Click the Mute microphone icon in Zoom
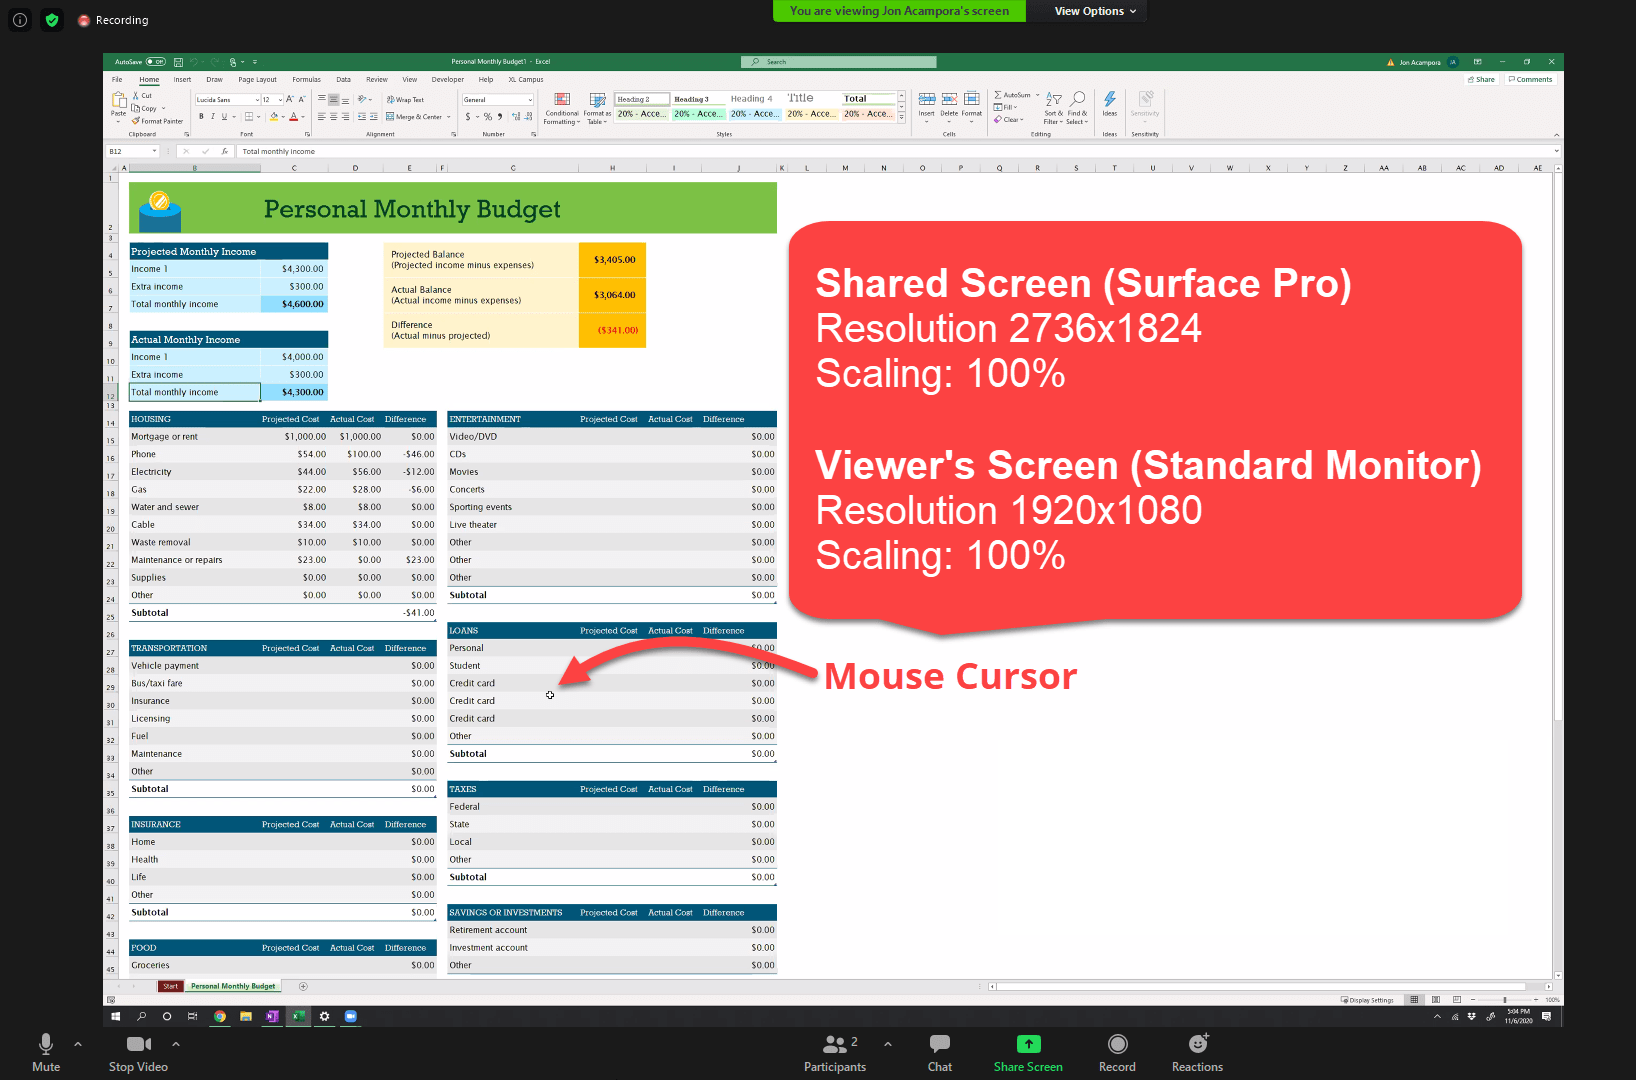This screenshot has height=1080, width=1636. (x=45, y=1044)
